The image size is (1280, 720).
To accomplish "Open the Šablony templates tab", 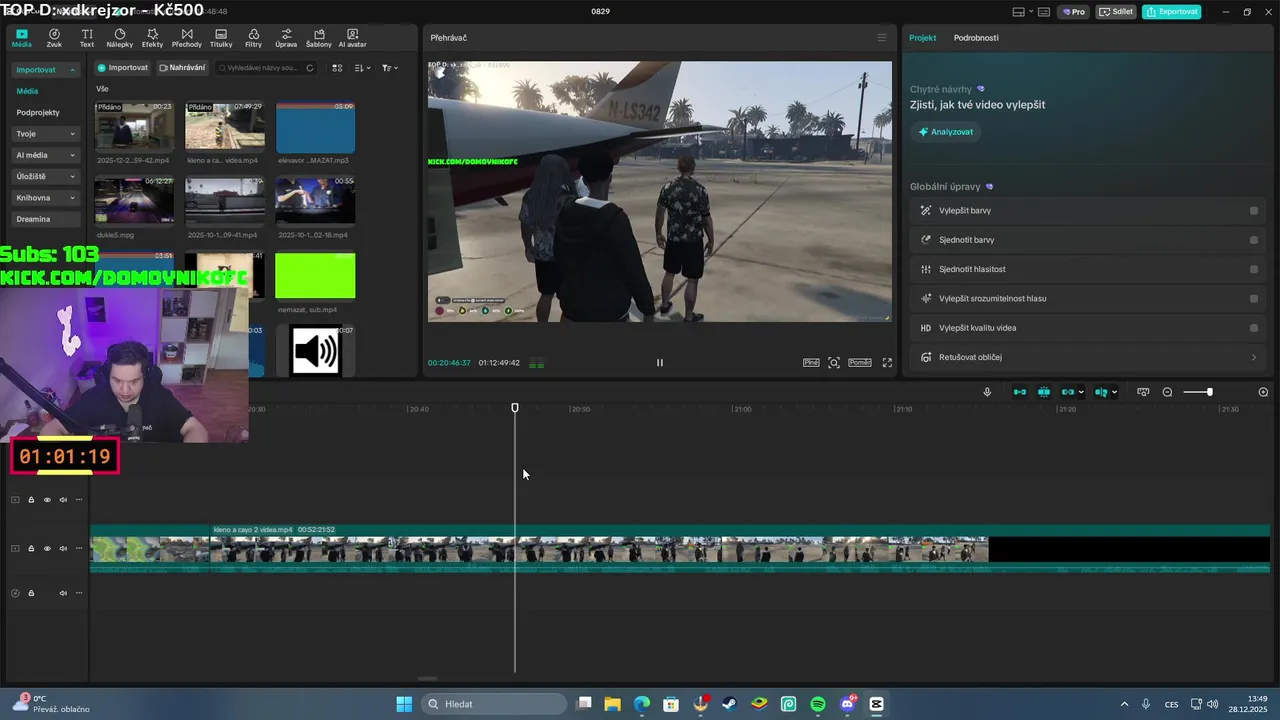I will (x=319, y=38).
